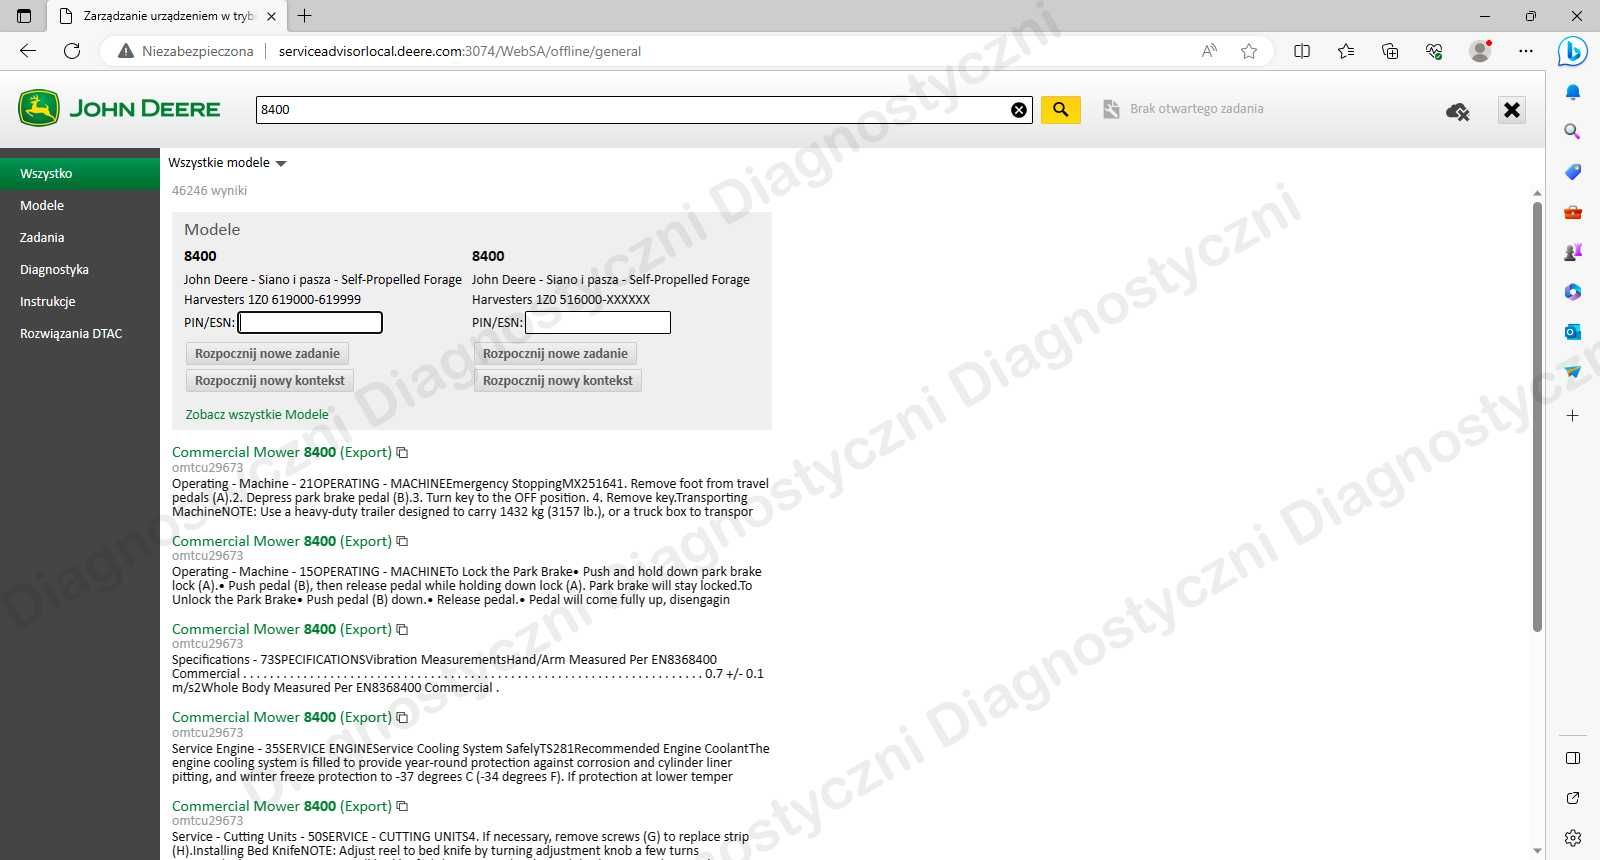Open Commercial Mower 8400 Park Brake result
The image size is (1600, 860).
282,541
